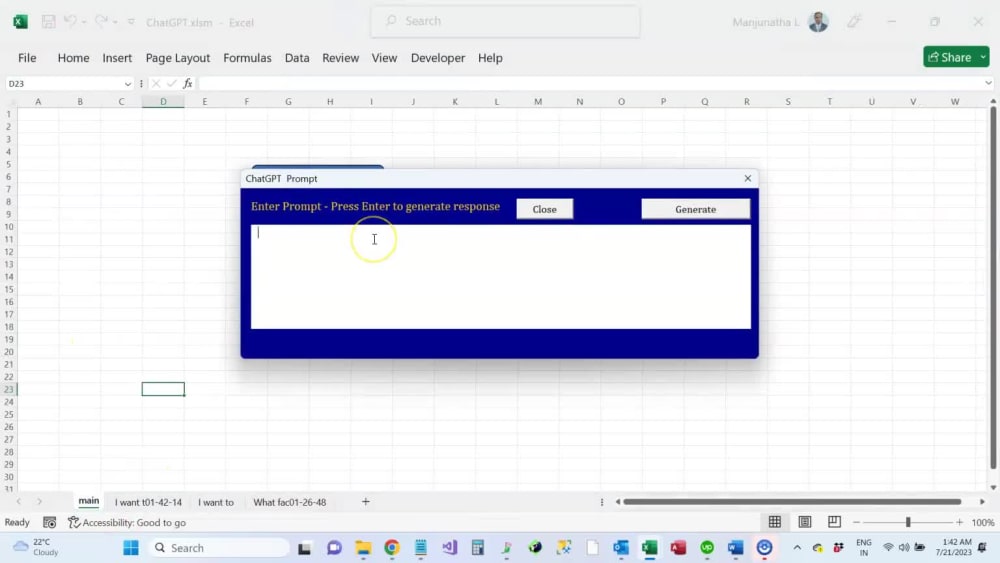Open the Formulas tab

click(247, 58)
